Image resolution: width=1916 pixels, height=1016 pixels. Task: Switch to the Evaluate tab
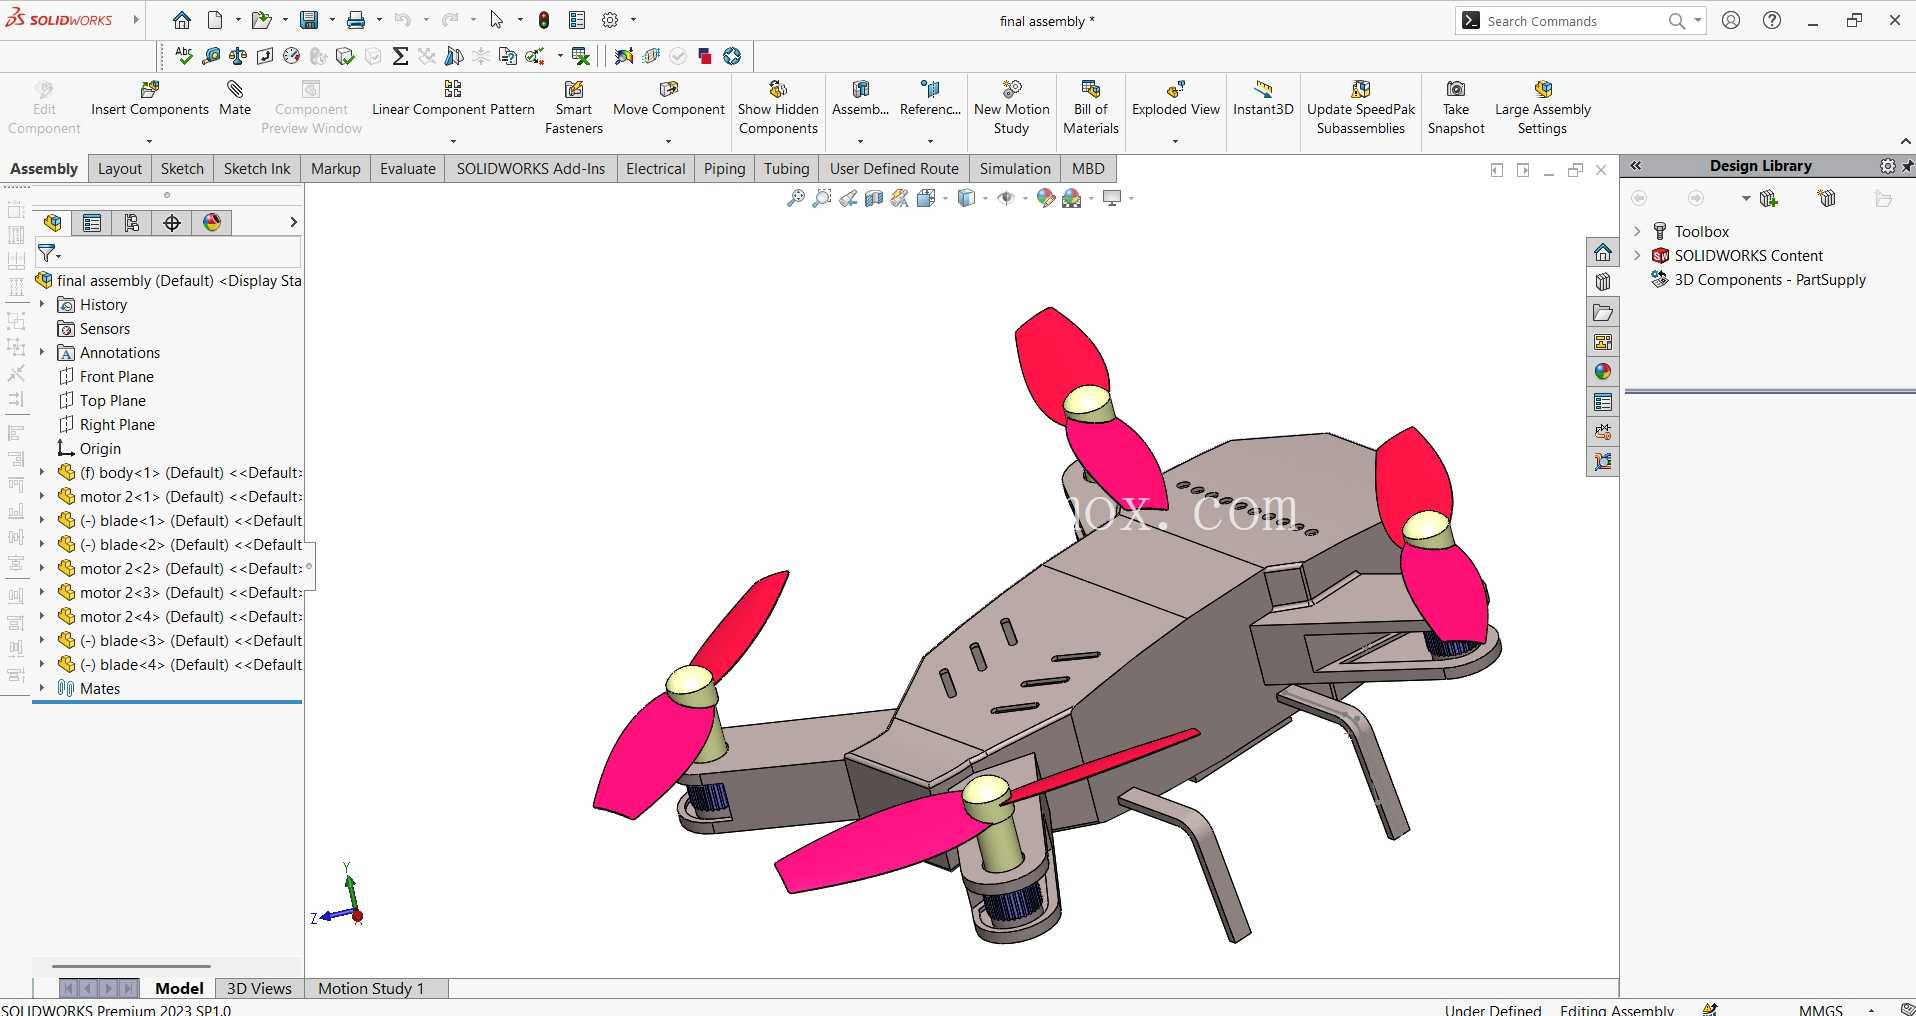click(x=408, y=169)
